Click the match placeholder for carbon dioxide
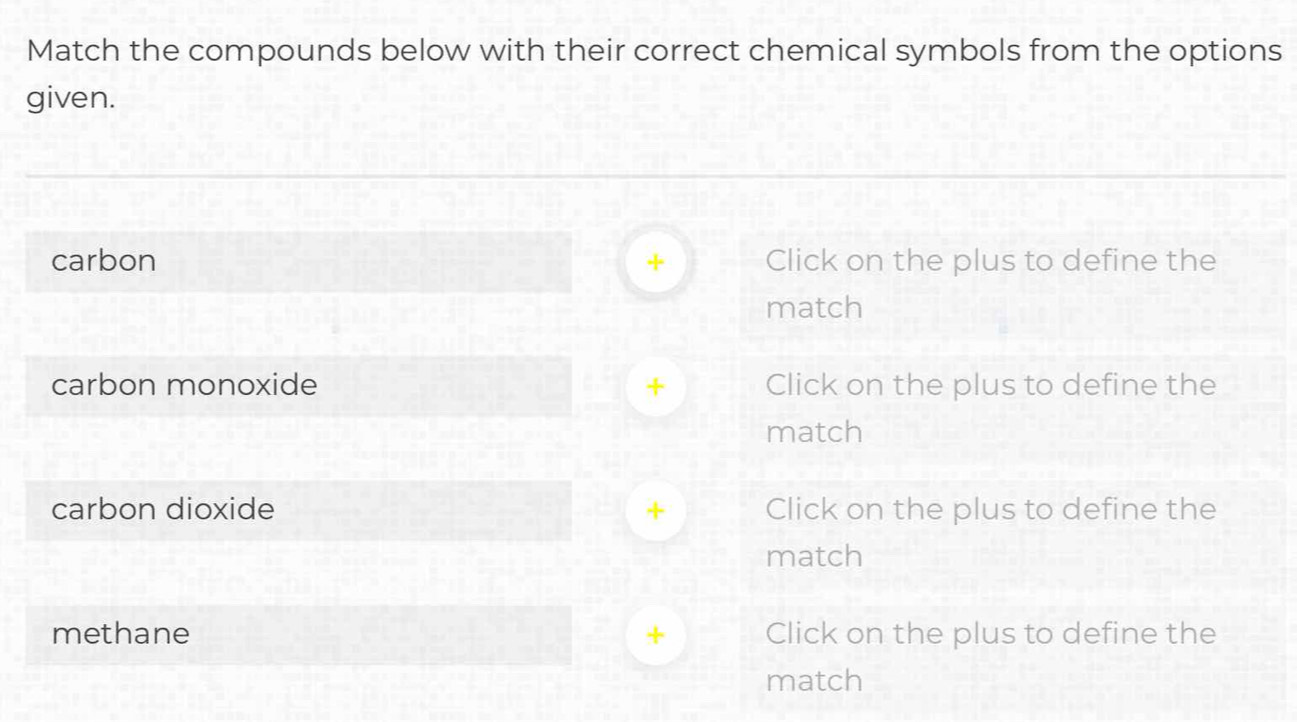1297x722 pixels. [x=990, y=531]
